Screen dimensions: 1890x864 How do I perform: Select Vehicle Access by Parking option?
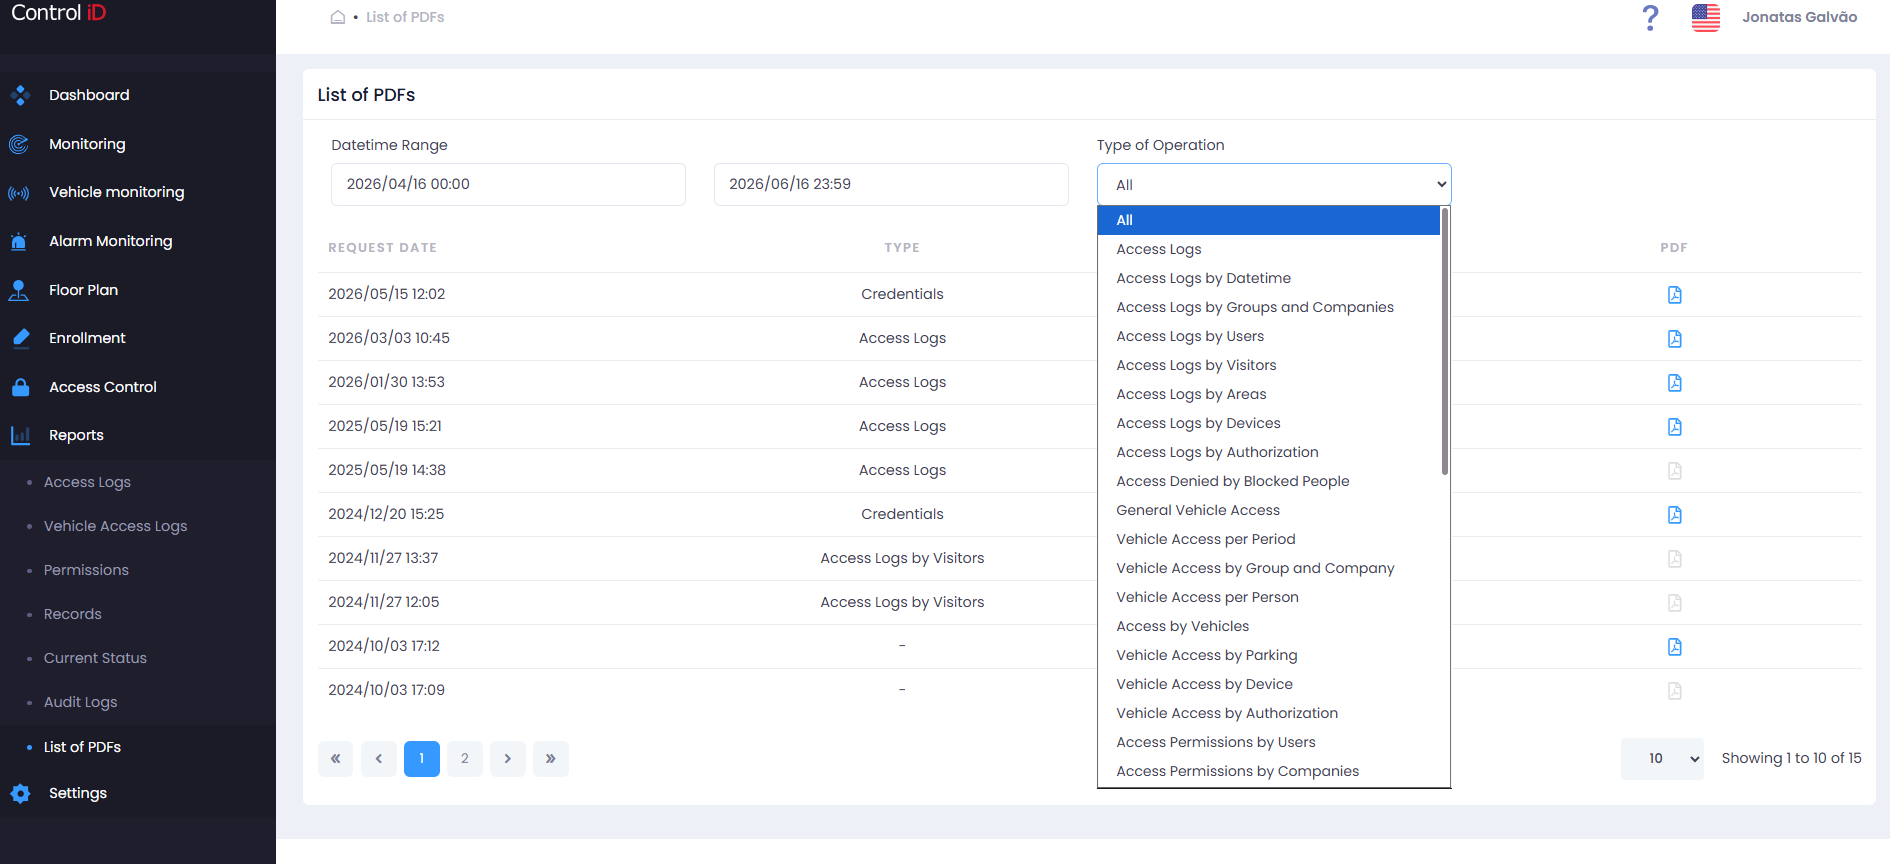click(1206, 655)
